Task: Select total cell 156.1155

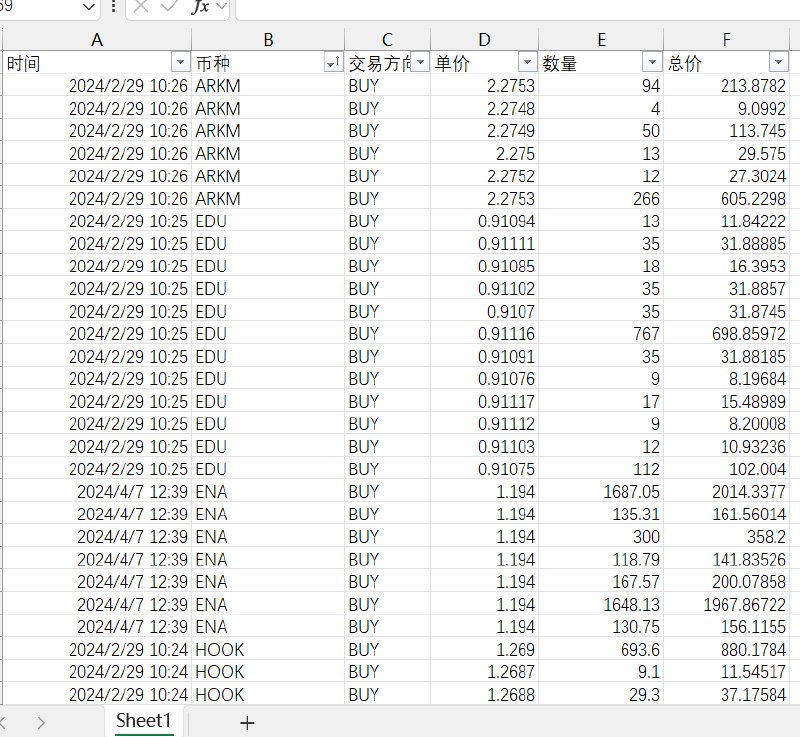Action: point(727,626)
